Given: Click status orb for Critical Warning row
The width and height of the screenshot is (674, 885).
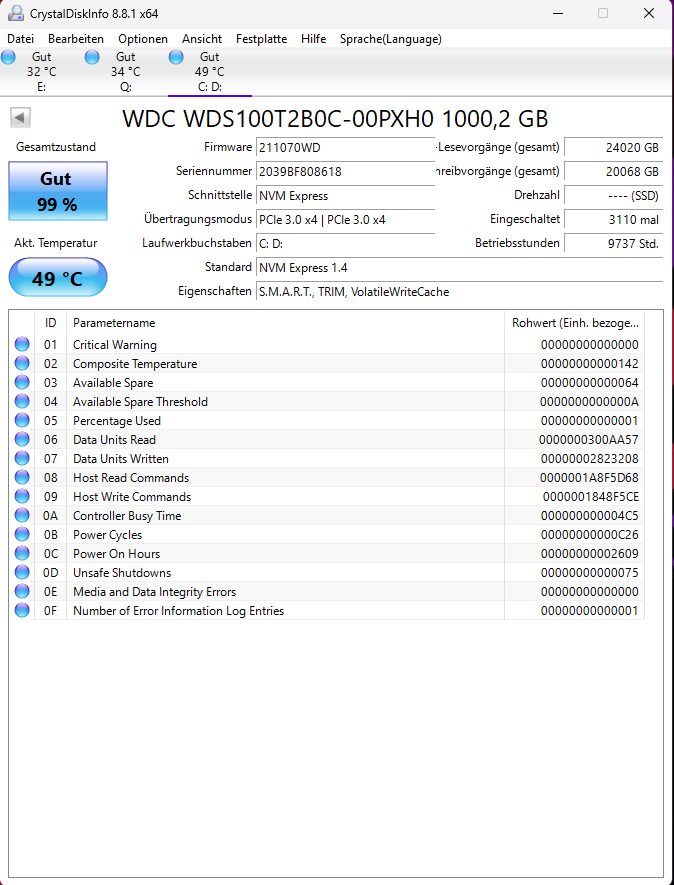Looking at the screenshot, I should click(22, 344).
